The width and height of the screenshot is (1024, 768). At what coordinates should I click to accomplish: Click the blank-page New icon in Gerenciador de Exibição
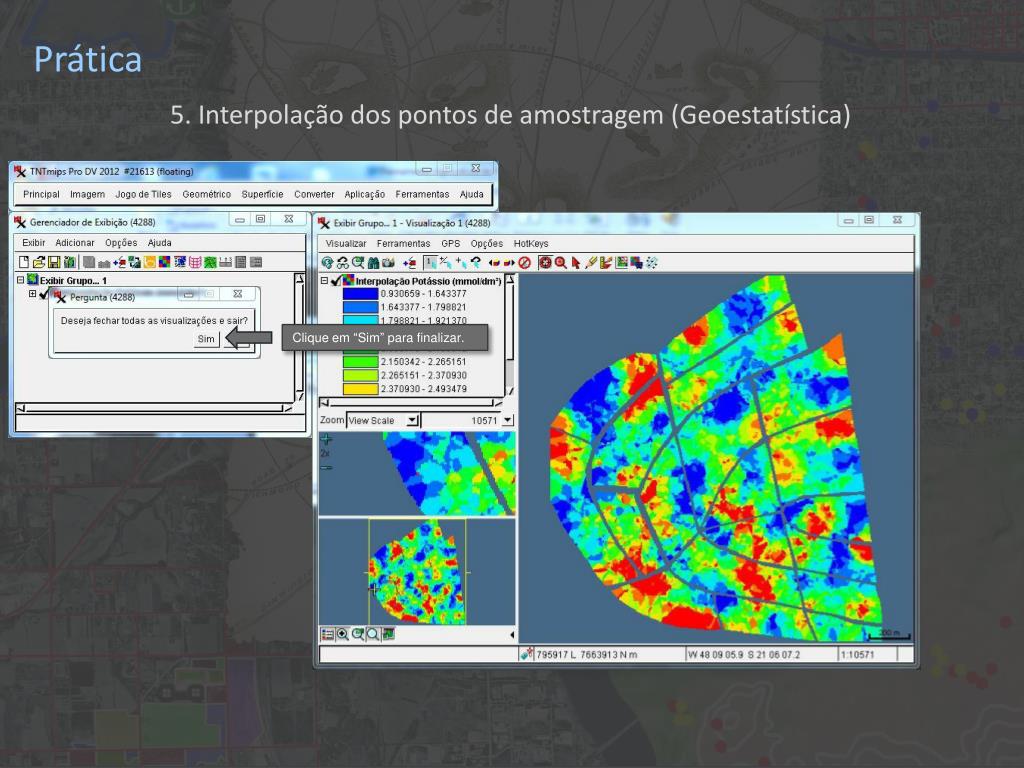pos(24,262)
